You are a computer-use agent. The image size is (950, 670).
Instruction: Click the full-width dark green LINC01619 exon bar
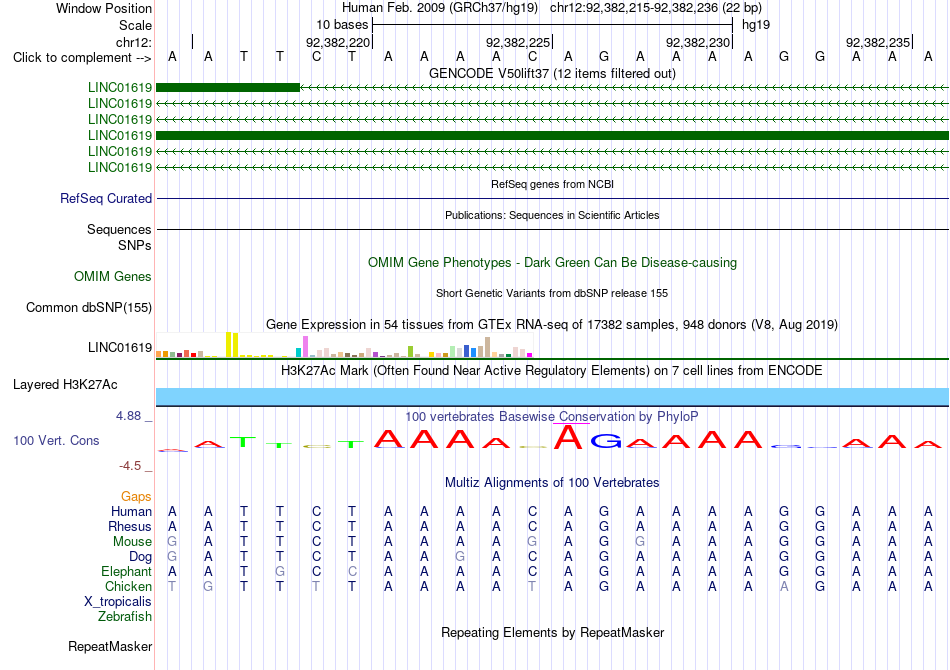pos(552,135)
